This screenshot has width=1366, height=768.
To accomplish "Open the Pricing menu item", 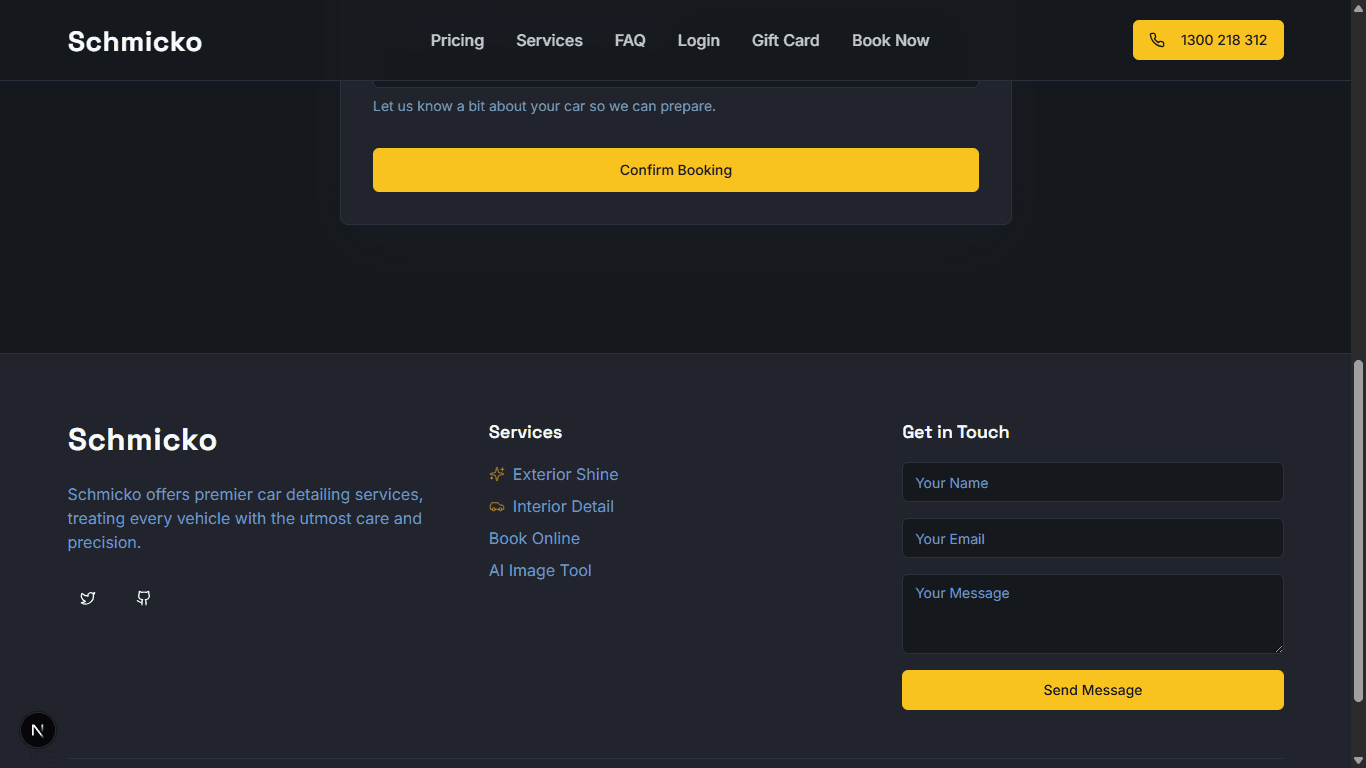I will click(457, 40).
